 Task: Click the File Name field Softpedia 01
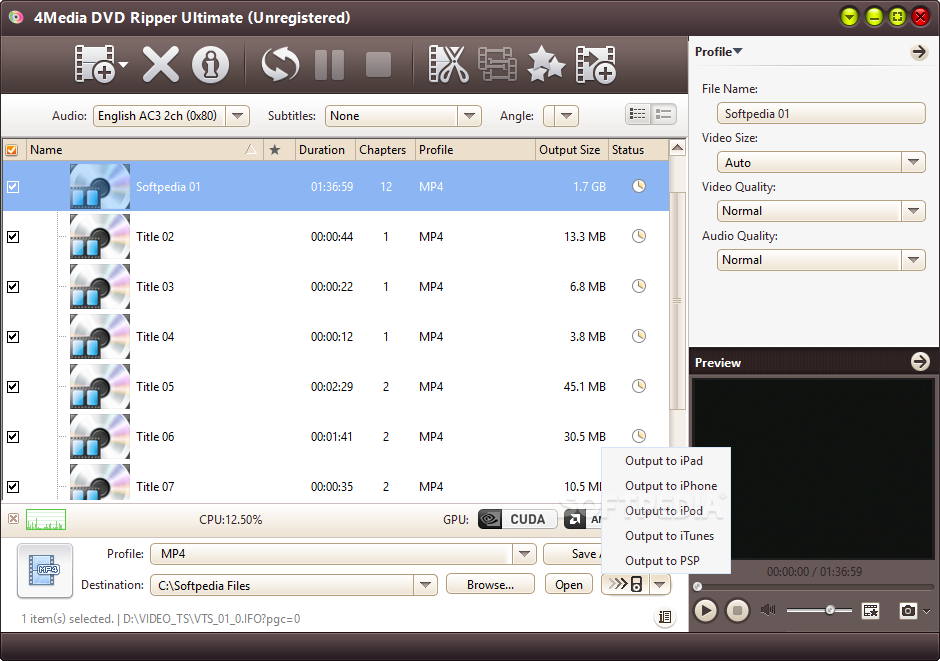(821, 113)
